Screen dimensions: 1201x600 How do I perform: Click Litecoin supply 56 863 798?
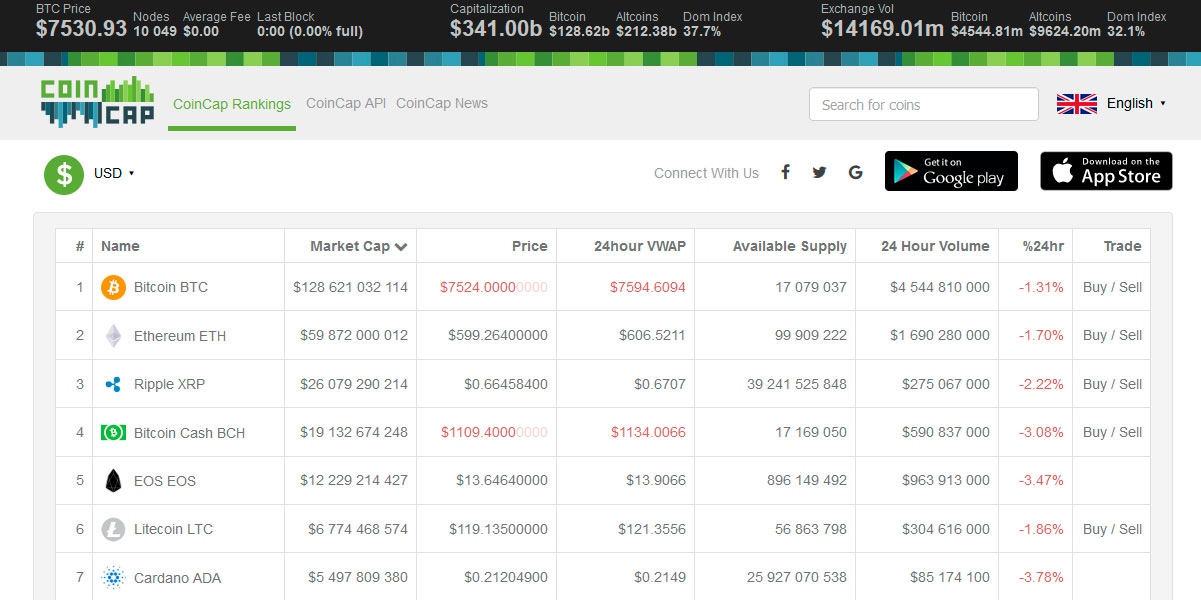[811, 529]
